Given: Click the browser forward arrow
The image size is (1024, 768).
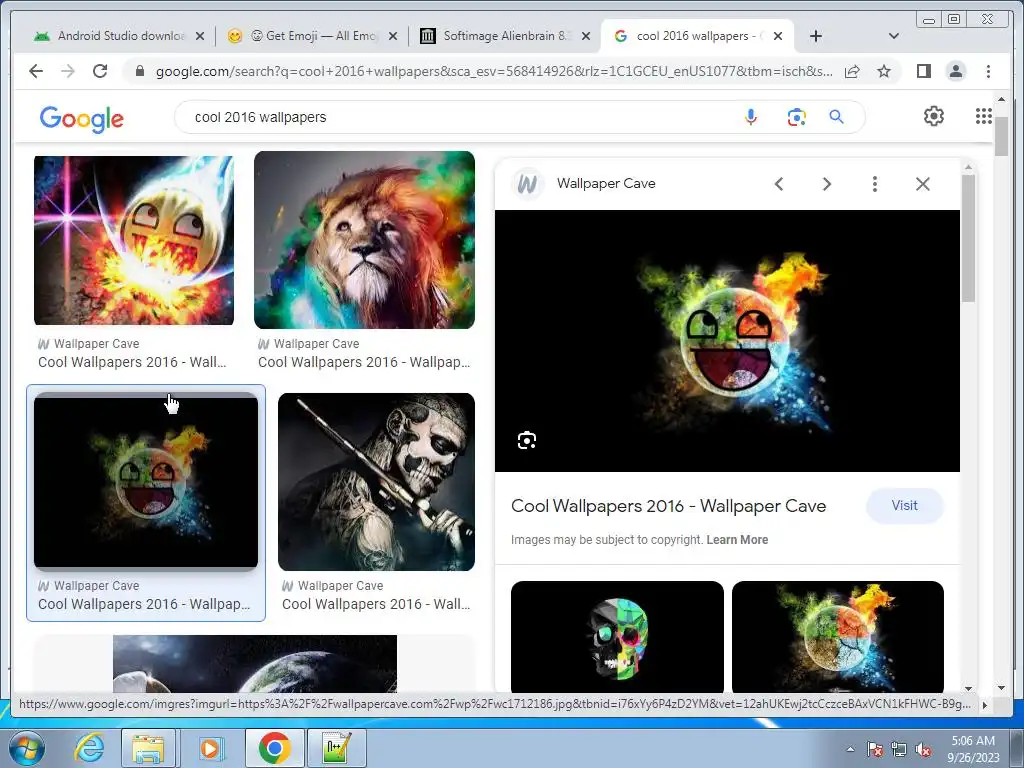Looking at the screenshot, I should click(68, 71).
